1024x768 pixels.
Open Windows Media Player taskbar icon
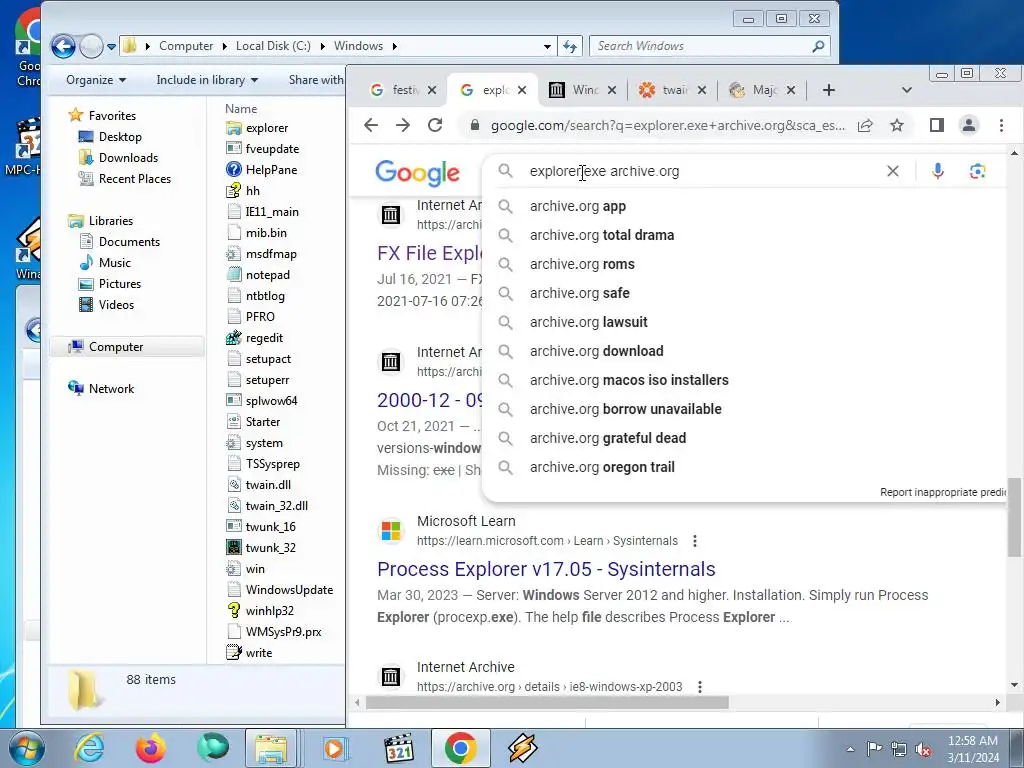click(335, 748)
